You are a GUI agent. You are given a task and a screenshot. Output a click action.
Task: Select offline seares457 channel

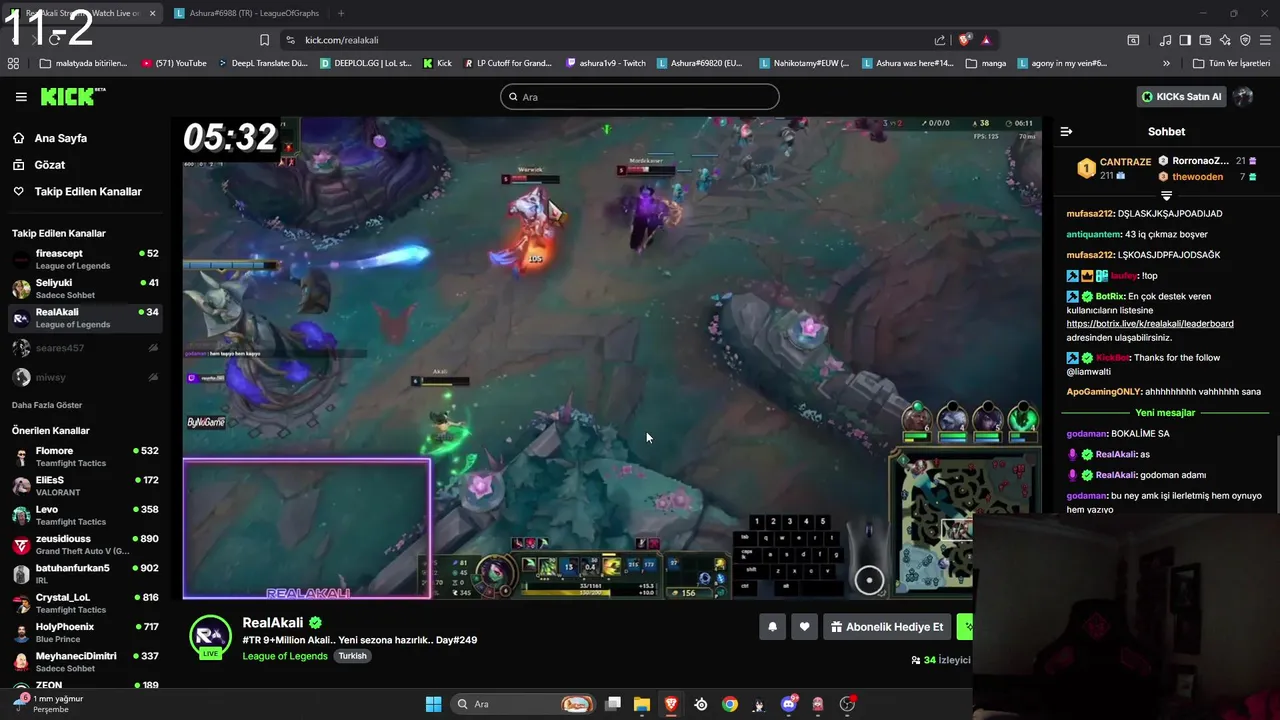click(x=85, y=348)
